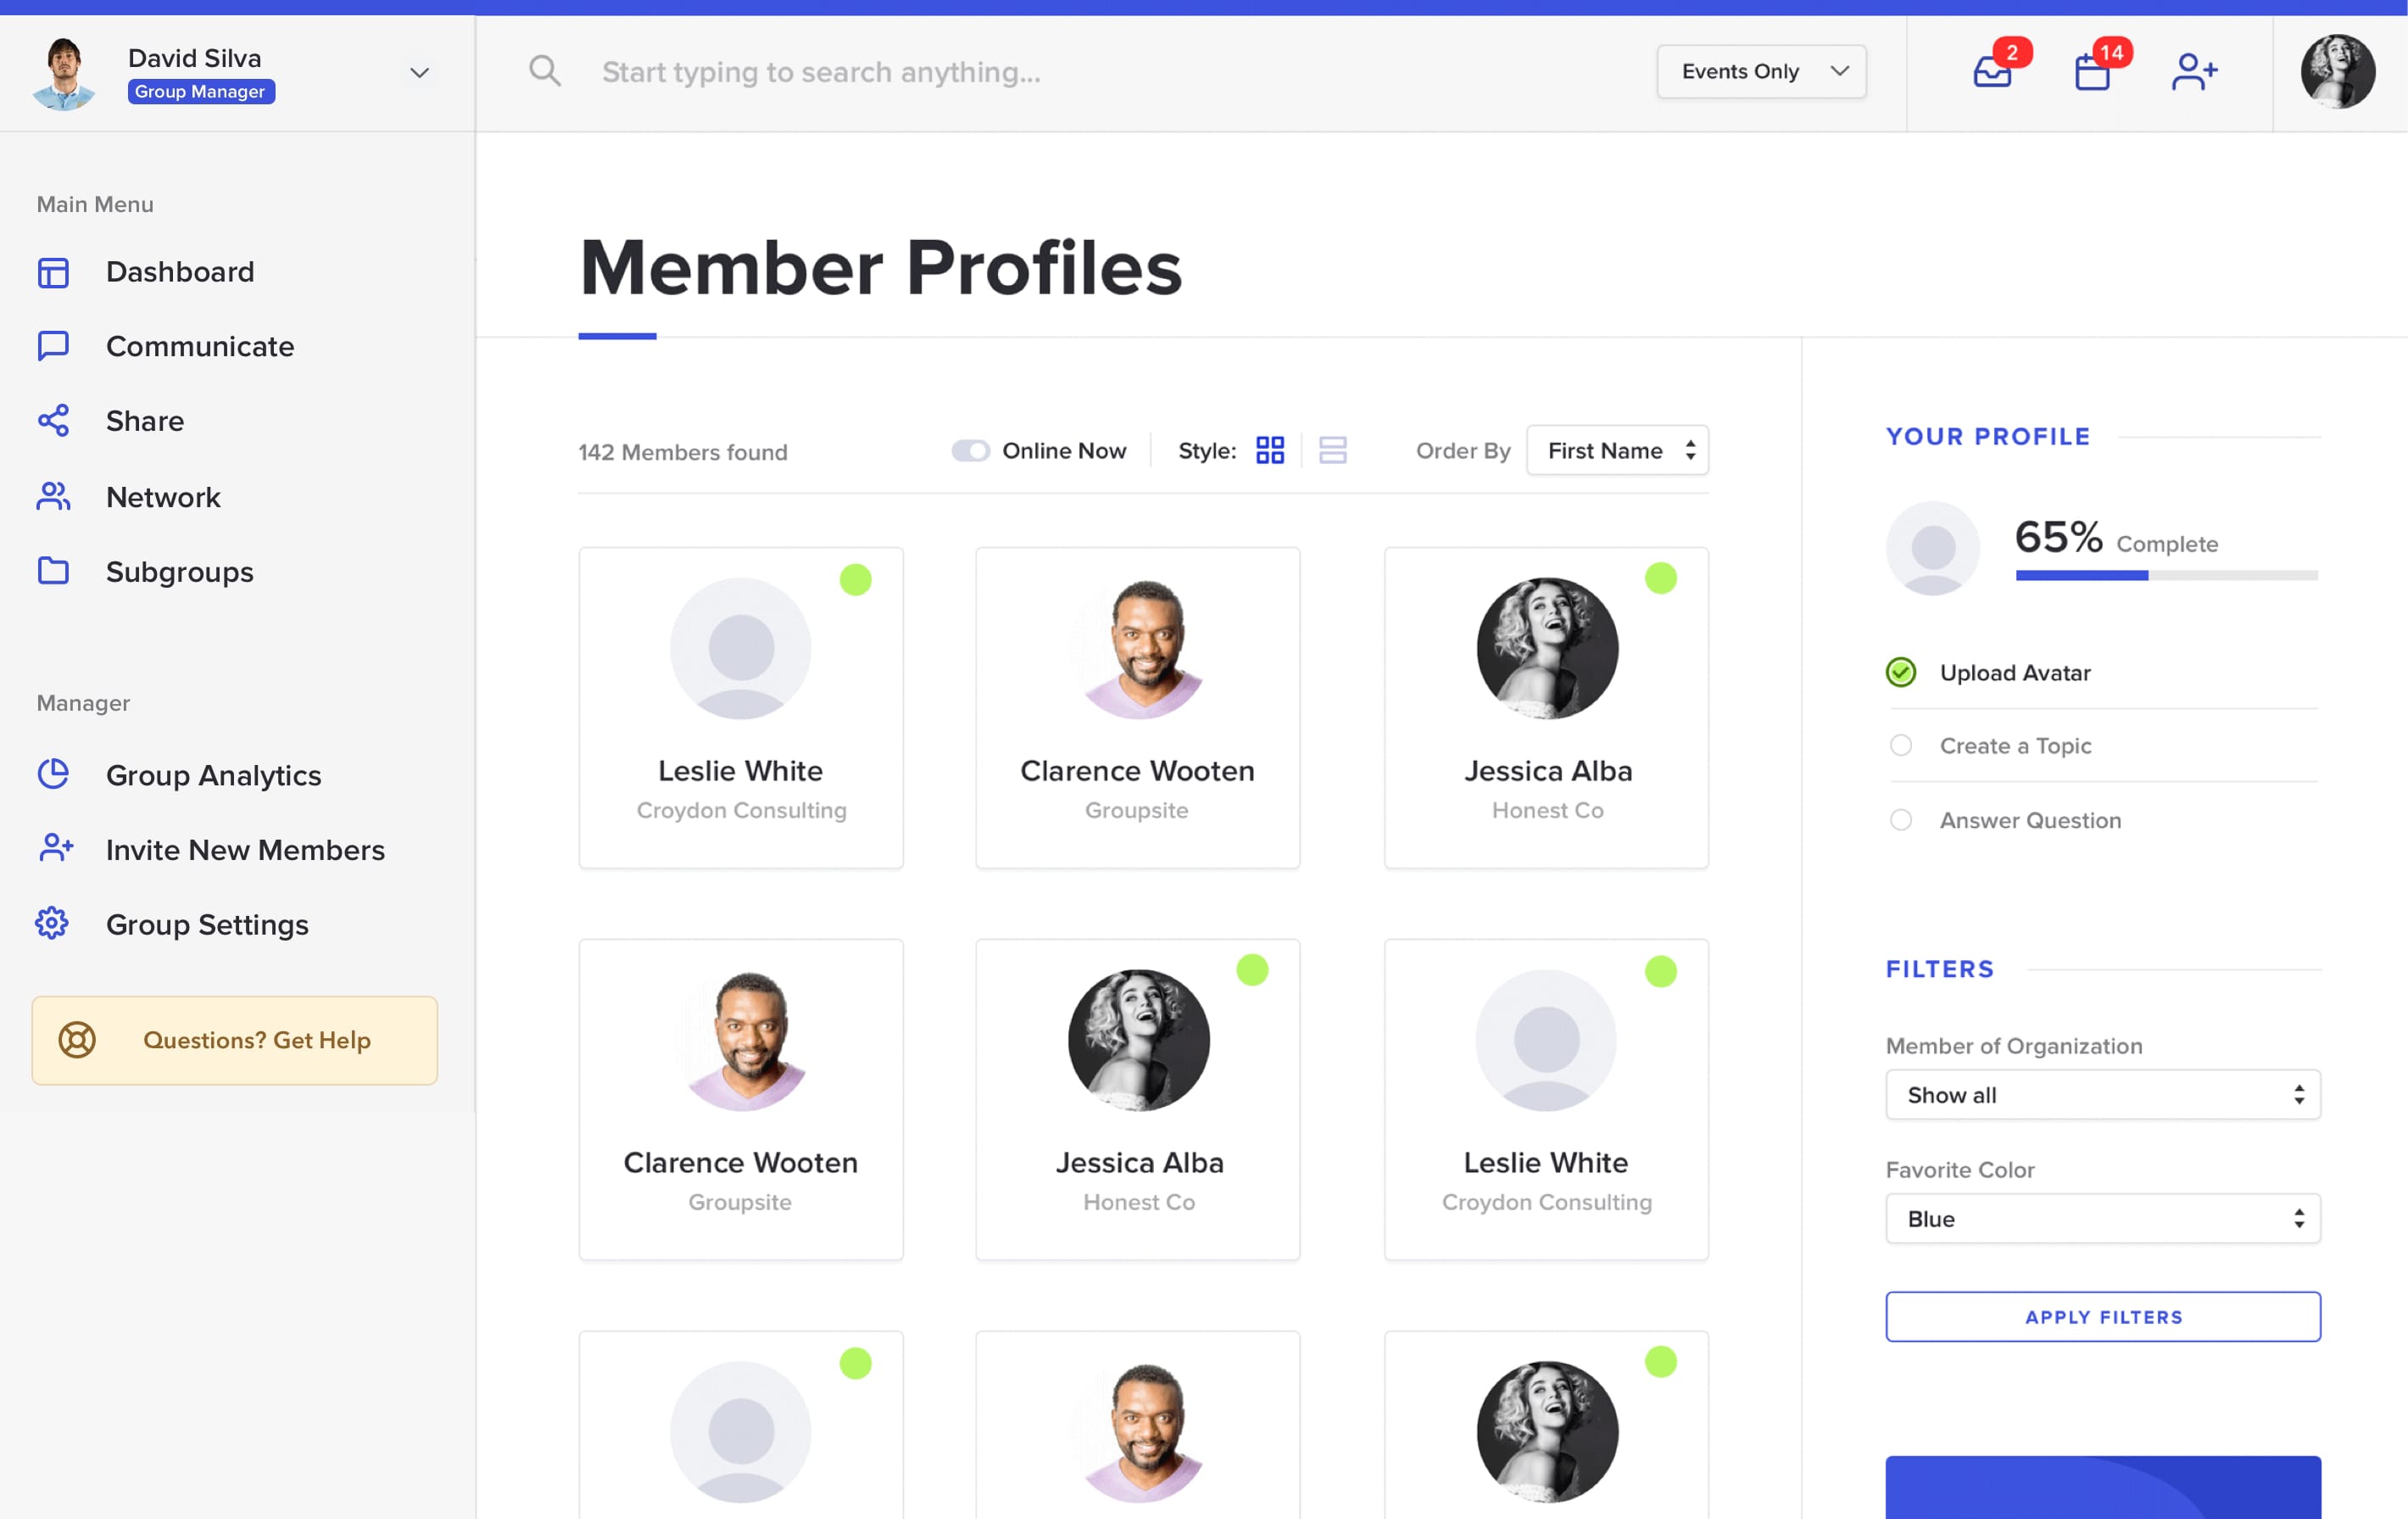Screen dimensions: 2408x1519
Task: Click the search magnifier icon
Action: click(545, 71)
